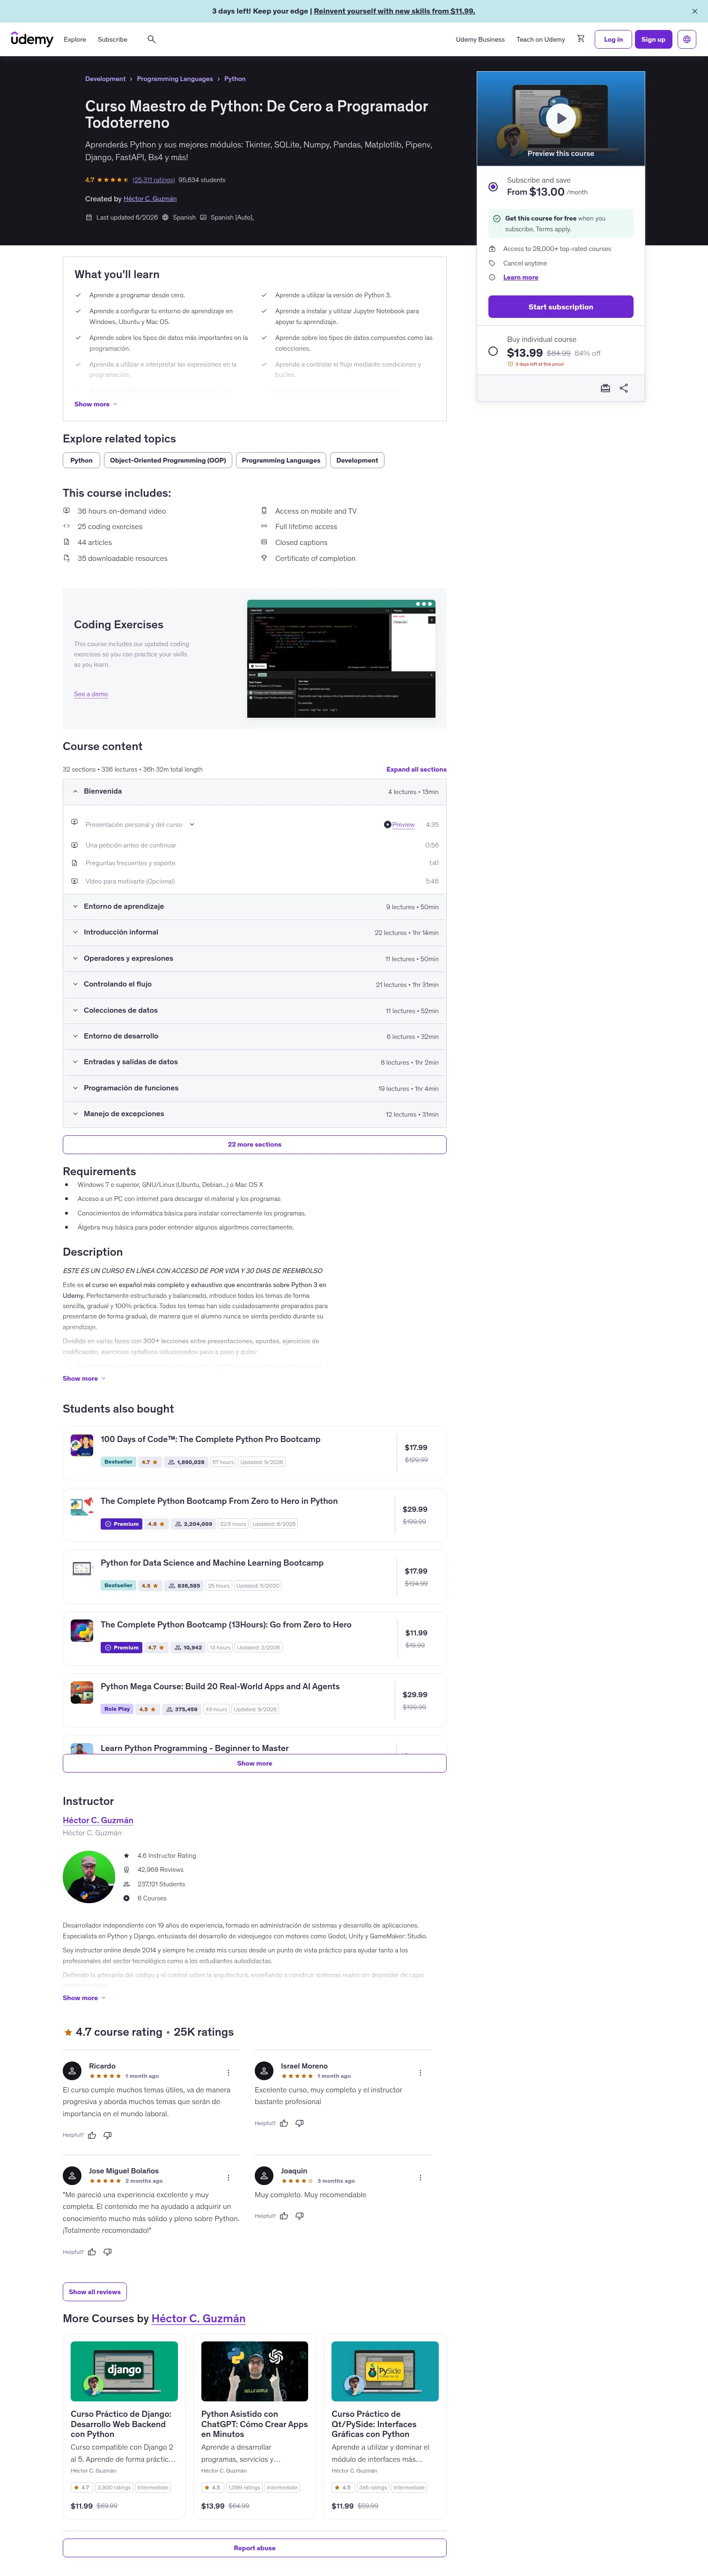Open the shopping cart icon
The height and width of the screenshot is (2576, 708).
tap(580, 39)
